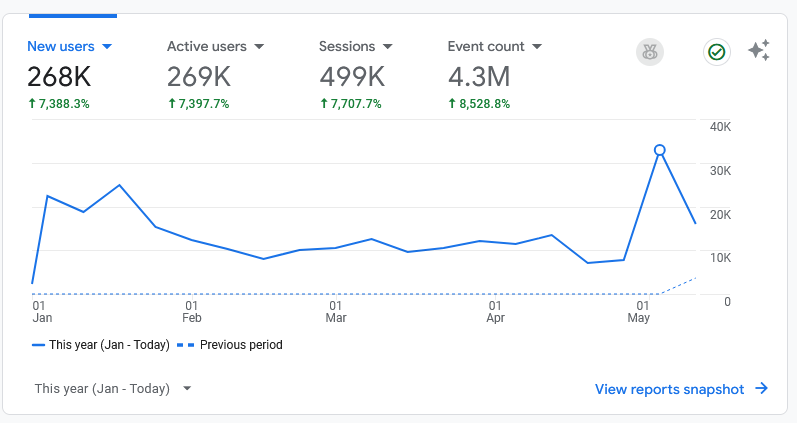Select the Event count metric tab

[x=486, y=46]
